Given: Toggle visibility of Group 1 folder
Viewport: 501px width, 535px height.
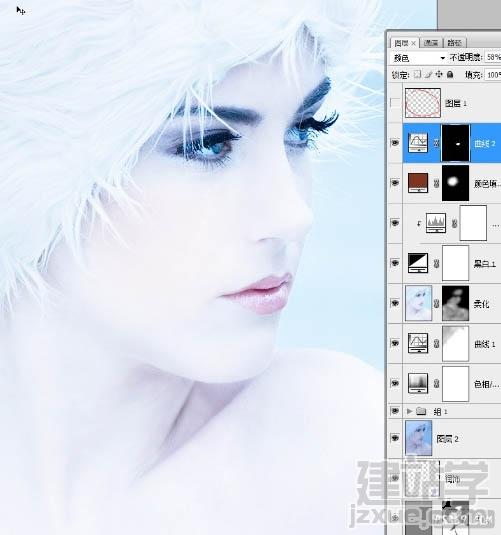Looking at the screenshot, I should click(395, 411).
